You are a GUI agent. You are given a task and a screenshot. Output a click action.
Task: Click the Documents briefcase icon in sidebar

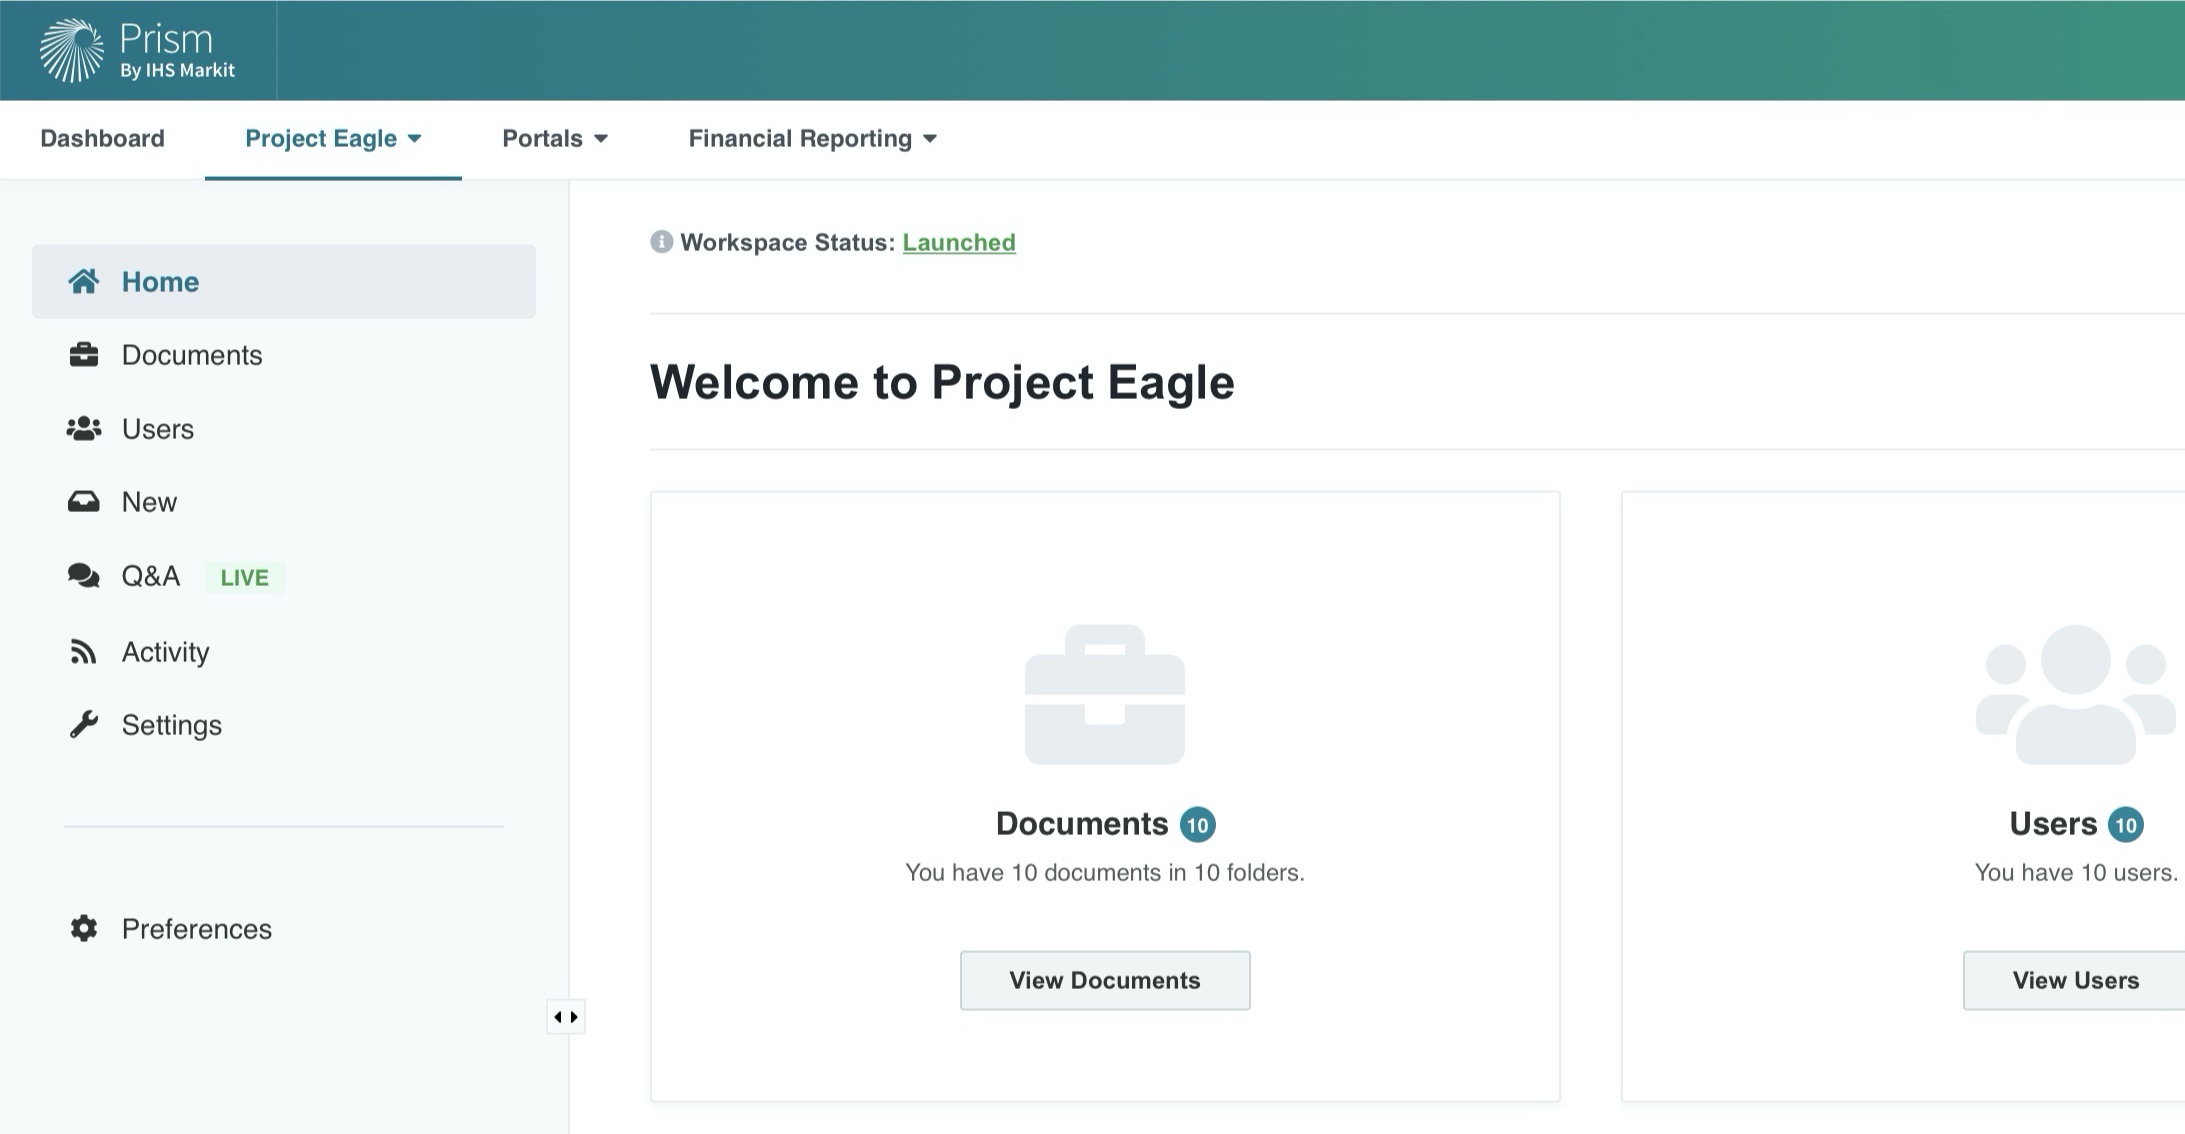[x=84, y=355]
